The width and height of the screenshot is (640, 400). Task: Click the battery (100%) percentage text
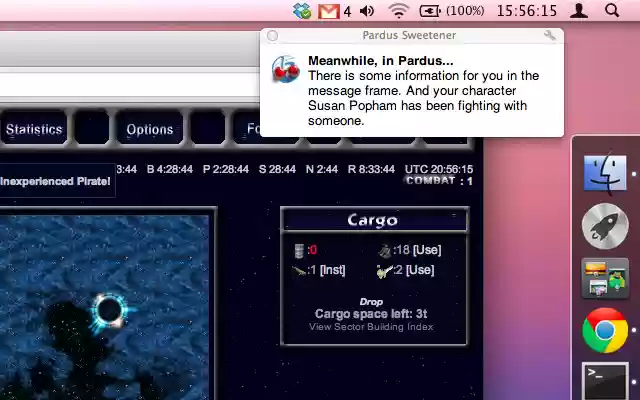(x=465, y=11)
